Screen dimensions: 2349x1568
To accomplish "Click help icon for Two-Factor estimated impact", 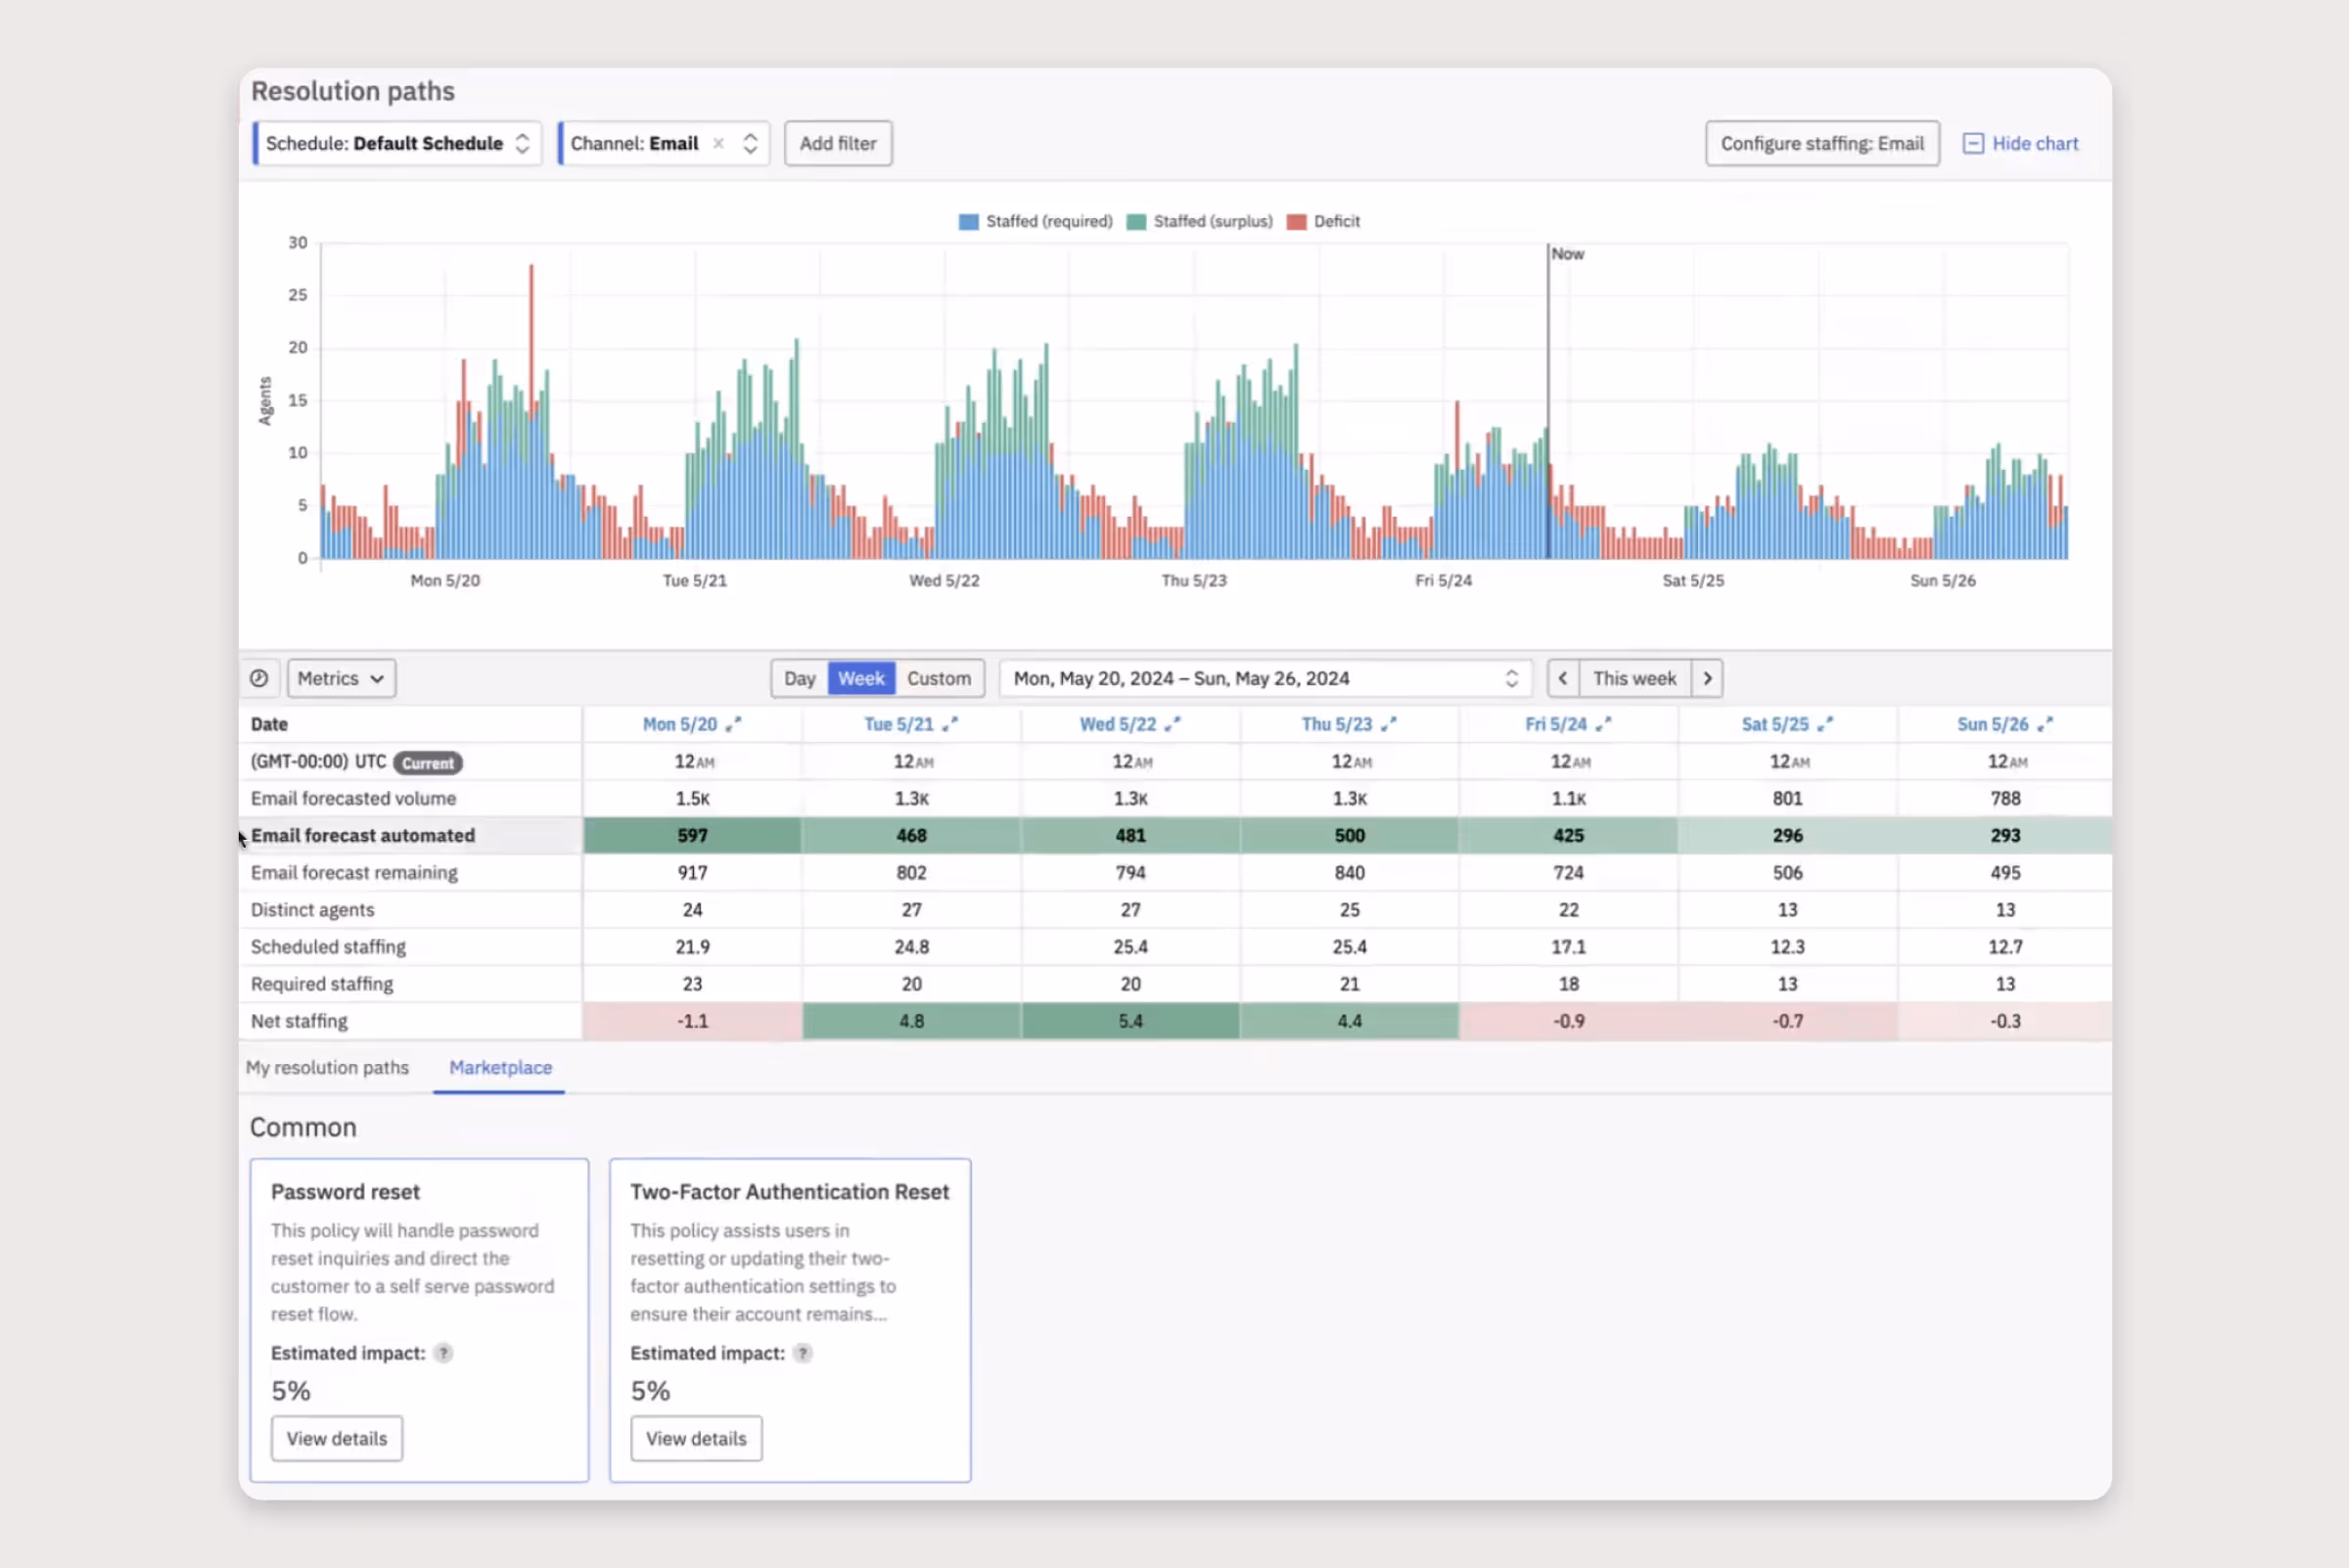I will (x=802, y=1353).
